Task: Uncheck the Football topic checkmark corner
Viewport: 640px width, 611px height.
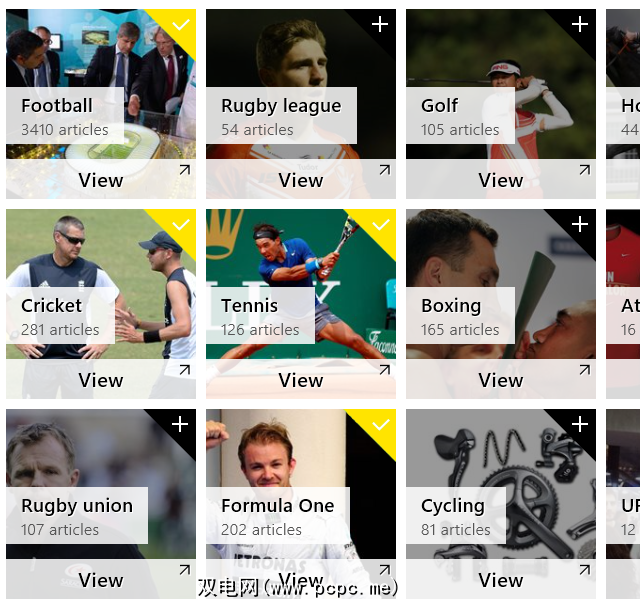Action: [180, 24]
